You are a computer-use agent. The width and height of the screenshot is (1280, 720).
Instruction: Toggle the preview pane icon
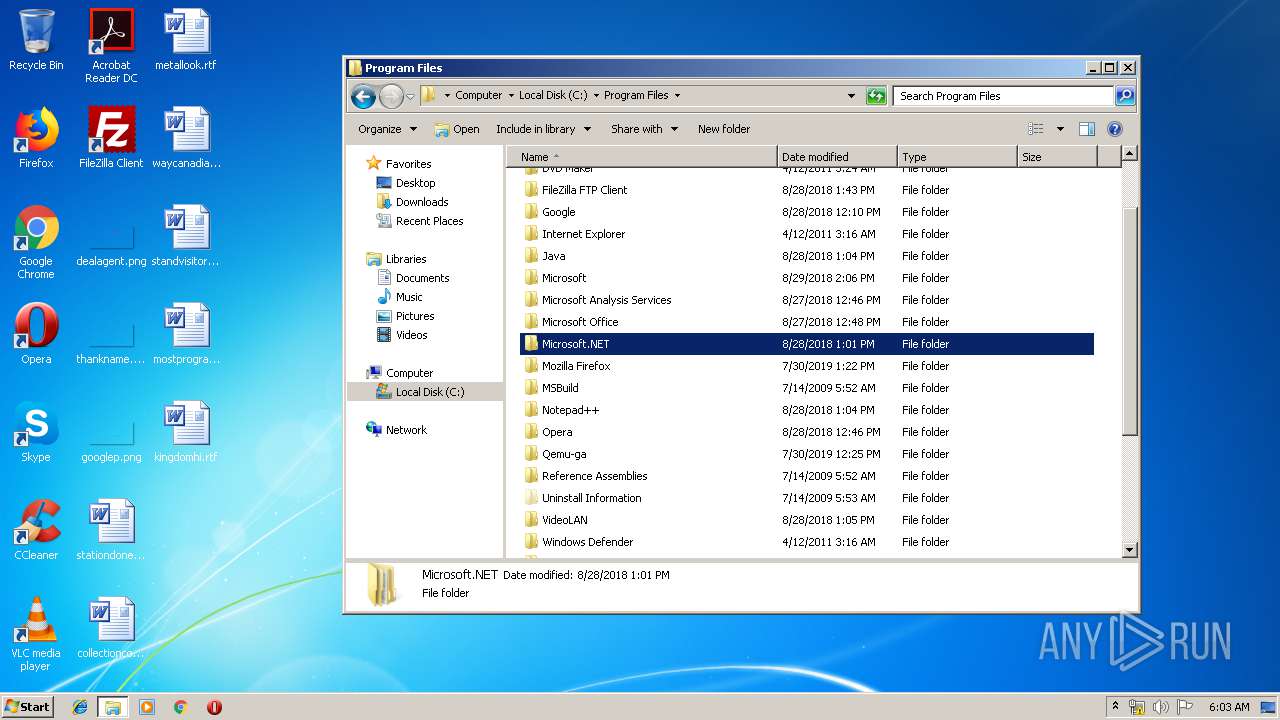click(x=1087, y=129)
